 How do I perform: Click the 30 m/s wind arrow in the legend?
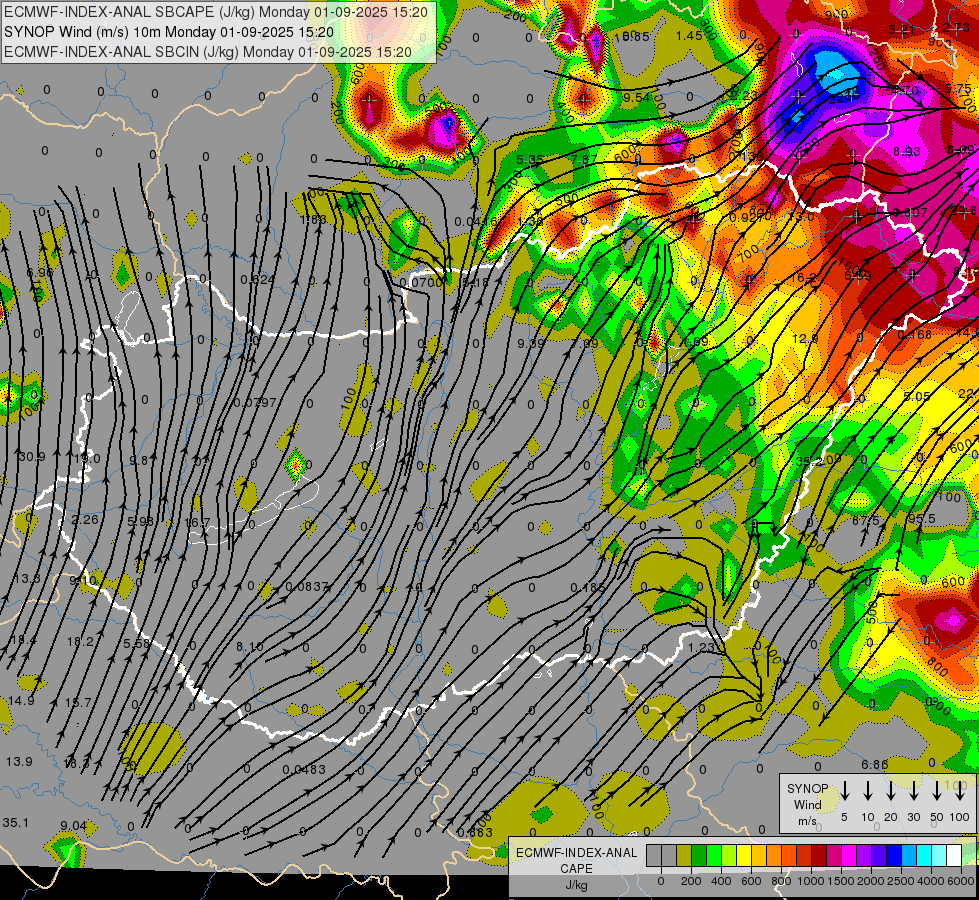pos(914,791)
